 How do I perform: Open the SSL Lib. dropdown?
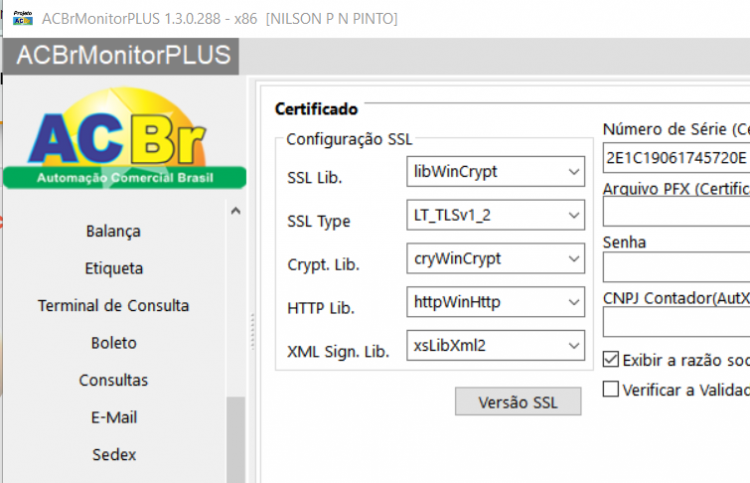pos(496,171)
